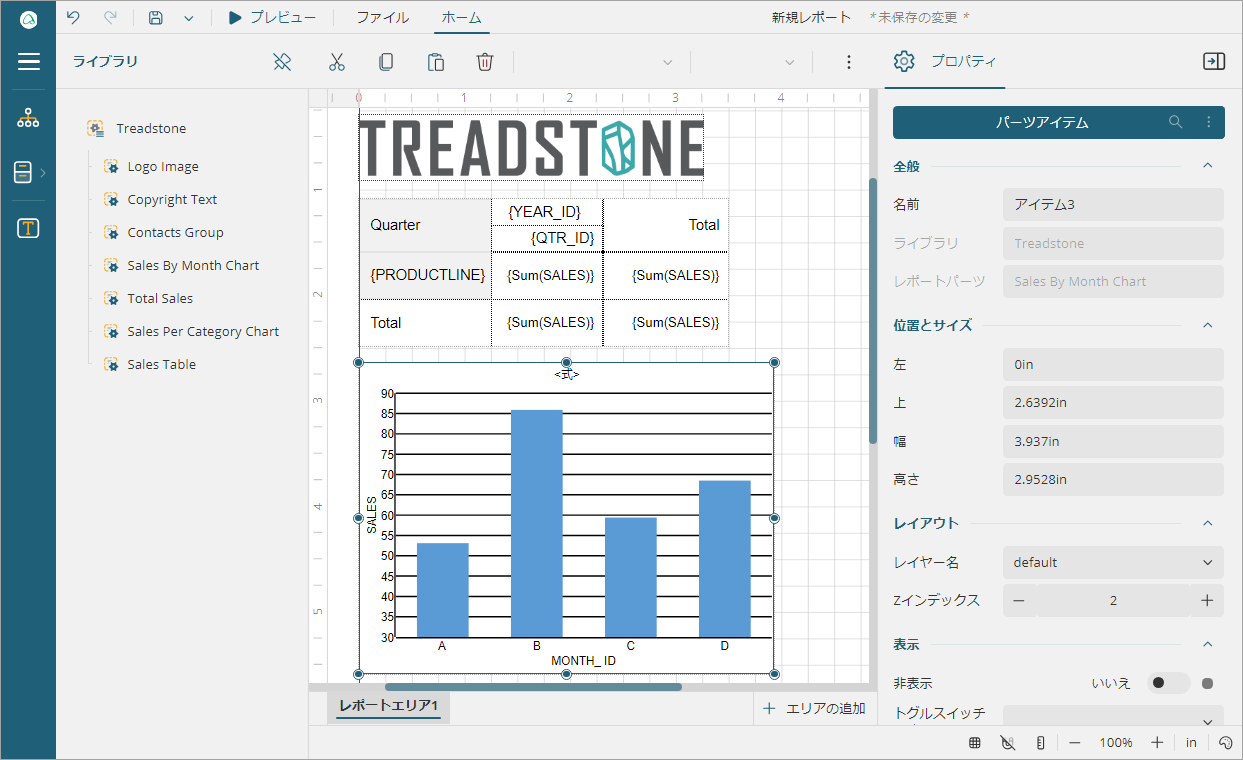This screenshot has width=1243, height=760.
Task: Open the data panel in the sidebar
Action: click(x=24, y=172)
